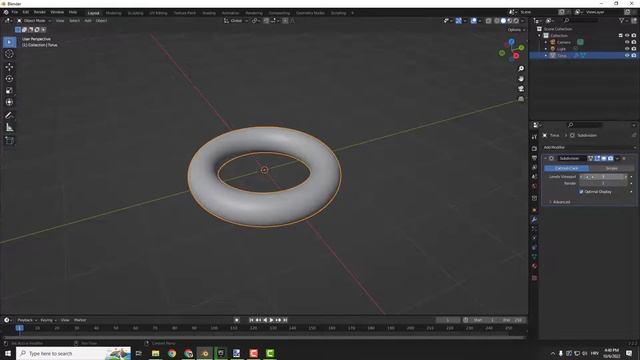The image size is (640, 360).
Task: Collapse the Subdivision modifier panel
Action: click(x=545, y=158)
